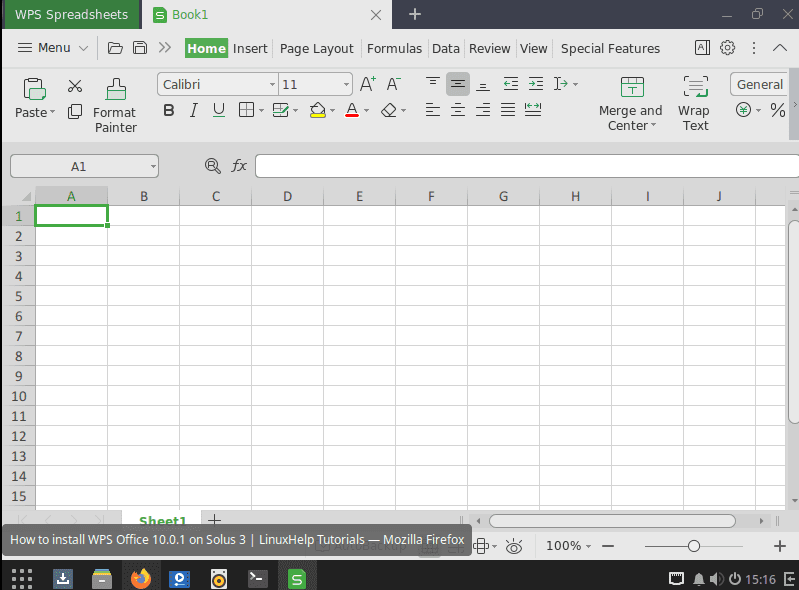Click the percent style icon
The image size is (799, 590).
pos(778,110)
